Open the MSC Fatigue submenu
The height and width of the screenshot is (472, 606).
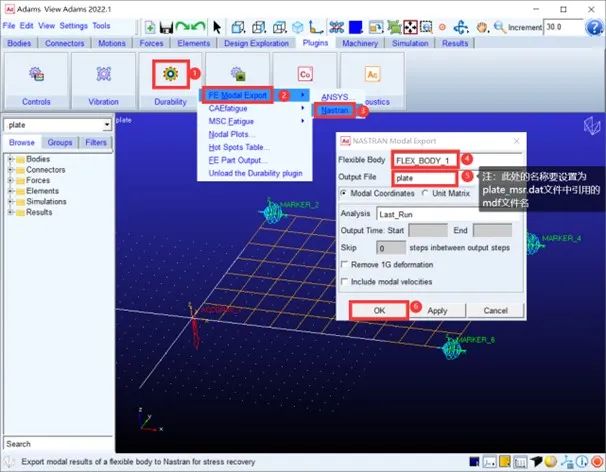[255, 121]
